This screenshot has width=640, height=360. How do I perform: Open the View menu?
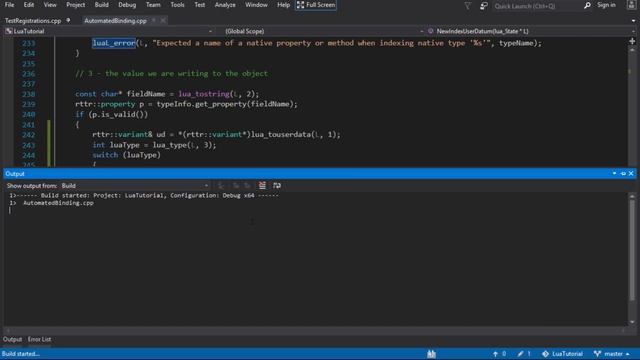50,5
